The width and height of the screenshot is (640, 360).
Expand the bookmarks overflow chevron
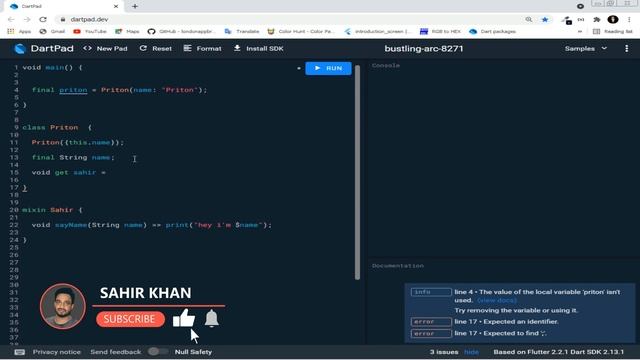click(580, 31)
